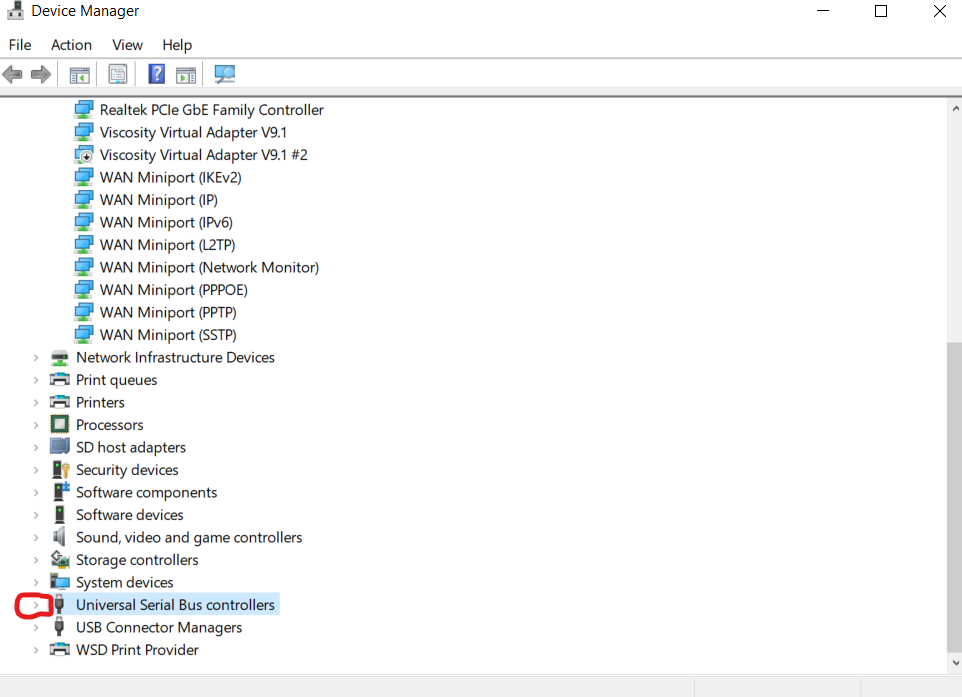
Task: Select WAN Miniport (SSTP) entry
Action: [168, 335]
